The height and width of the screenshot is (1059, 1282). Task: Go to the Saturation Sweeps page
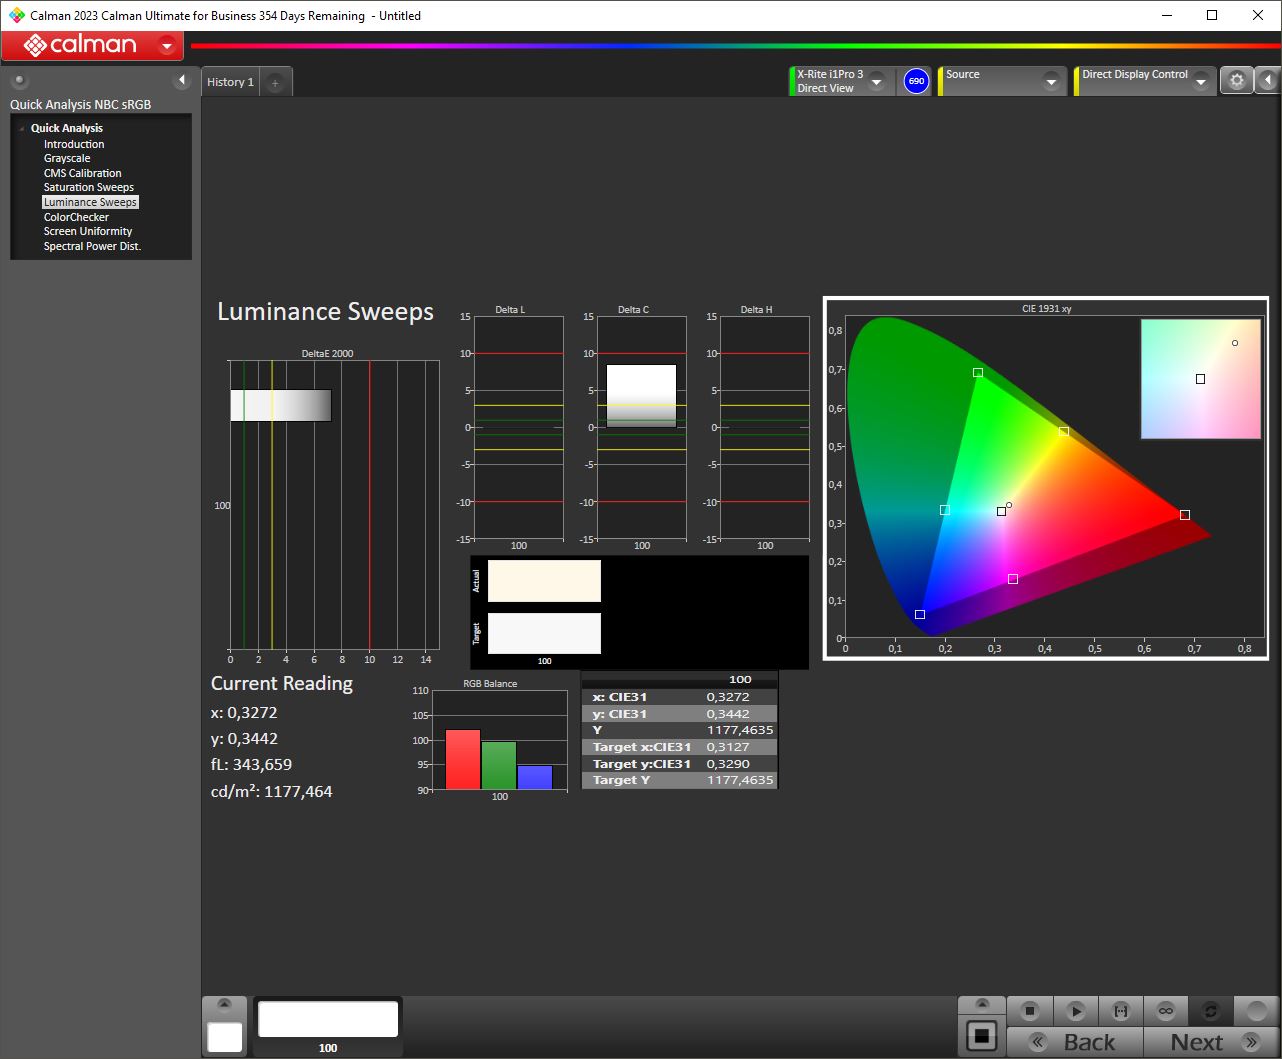[x=88, y=187]
